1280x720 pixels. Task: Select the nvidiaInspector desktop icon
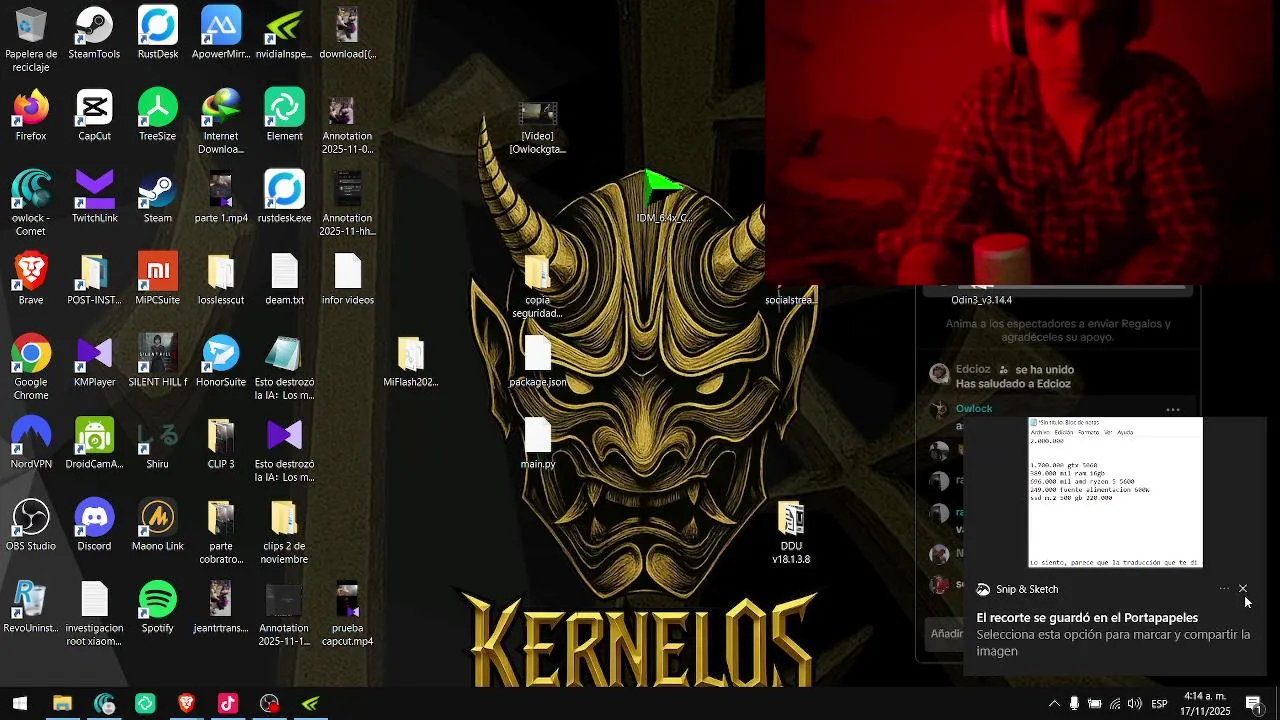284,33
